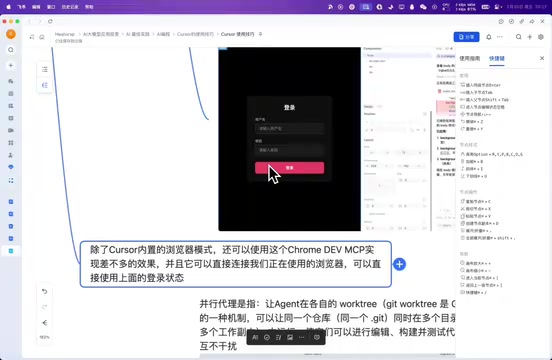Viewport: 552px width, 360px height.
Task: Open the 182% zoom level control
Action: [44, 337]
